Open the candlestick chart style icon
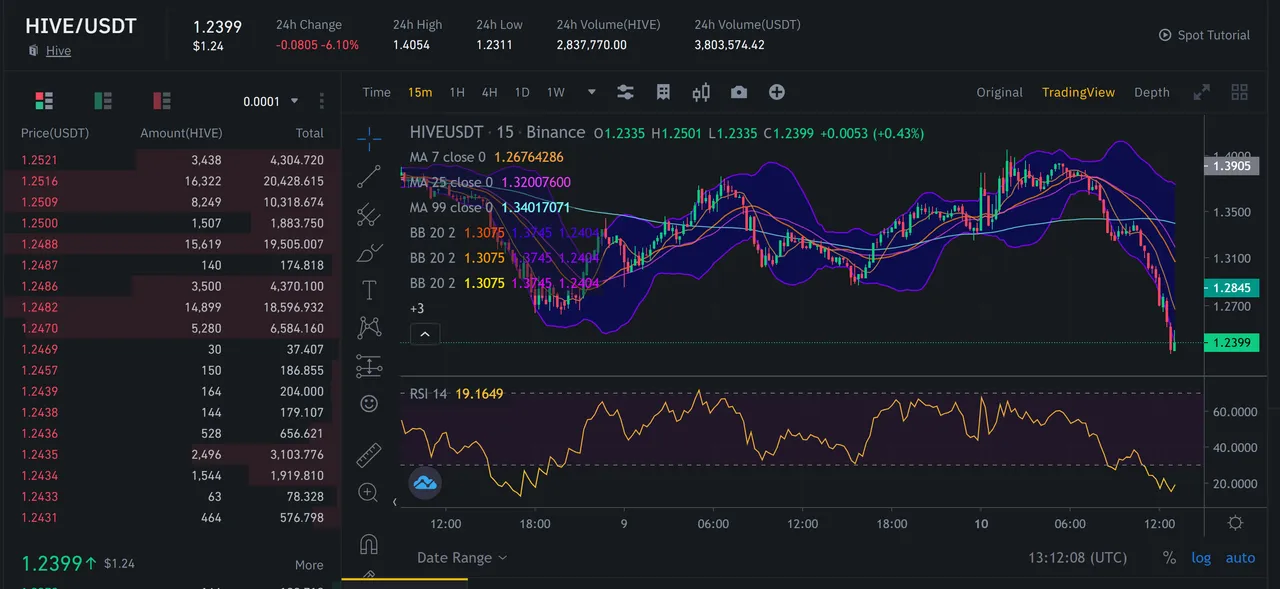Image resolution: width=1280 pixels, height=589 pixels. (x=701, y=92)
